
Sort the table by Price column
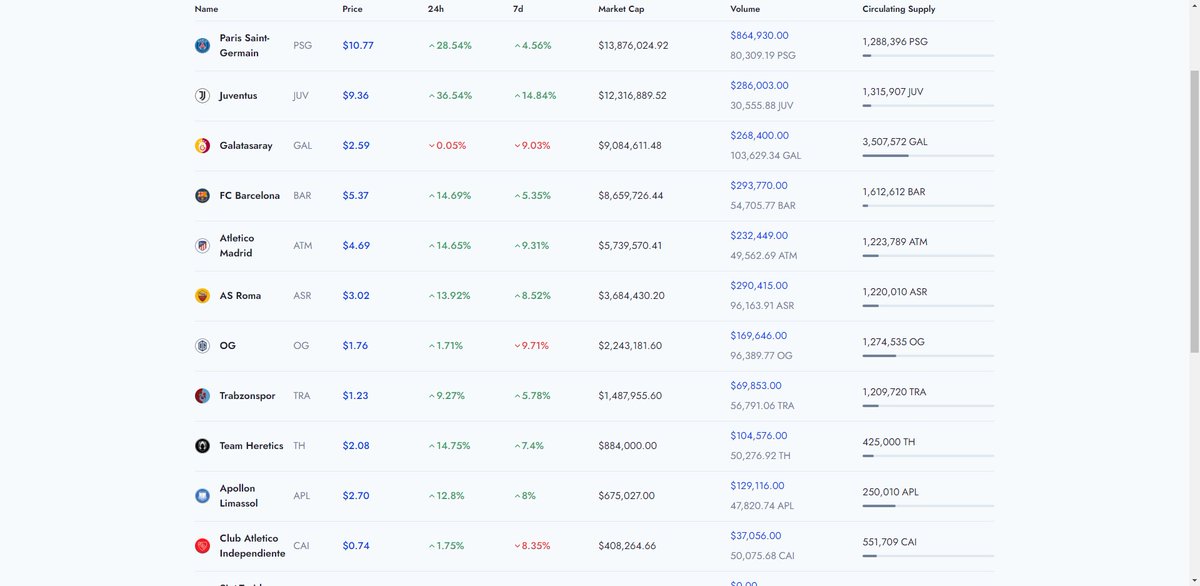pyautogui.click(x=352, y=9)
